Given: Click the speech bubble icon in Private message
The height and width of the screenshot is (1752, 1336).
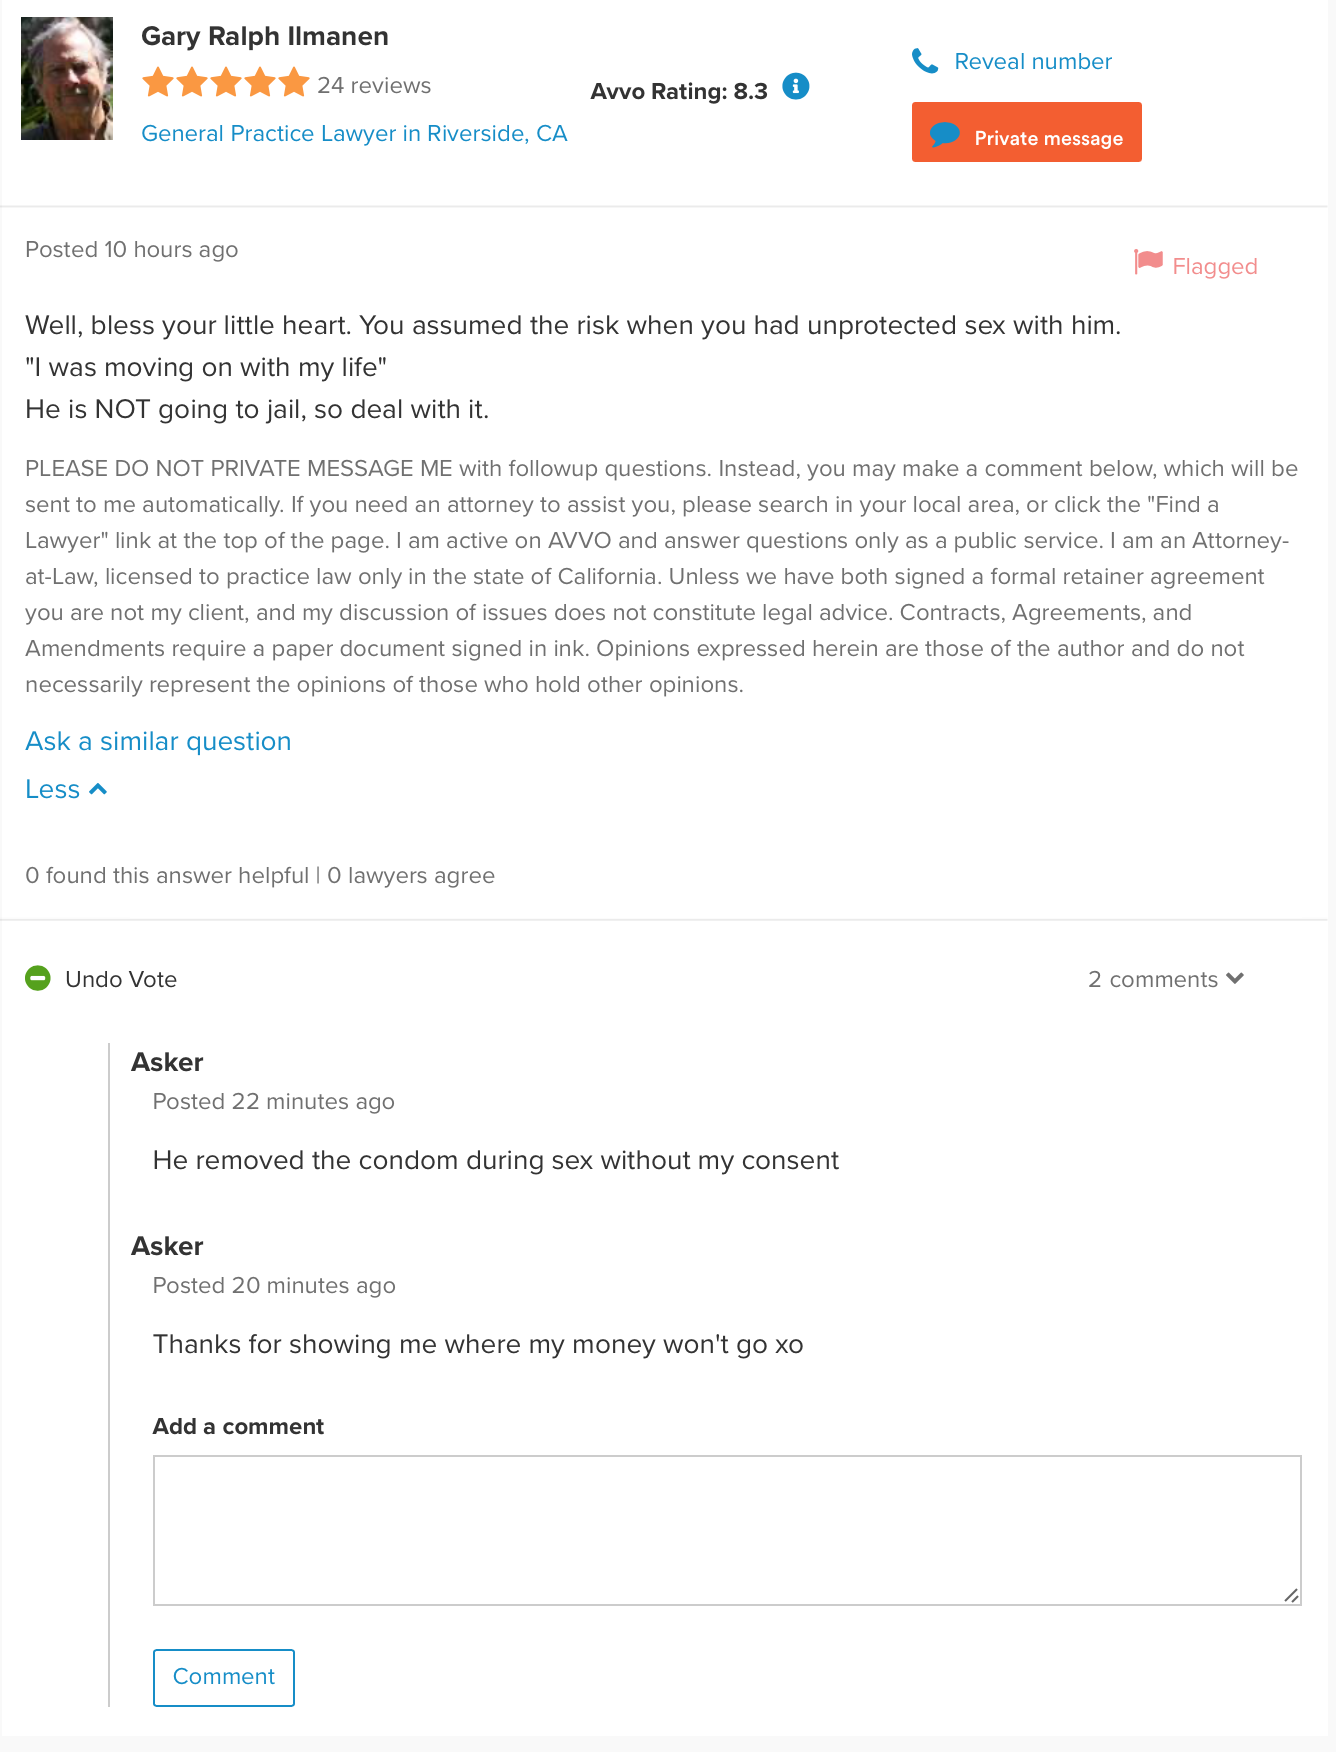Looking at the screenshot, I should coord(944,135).
